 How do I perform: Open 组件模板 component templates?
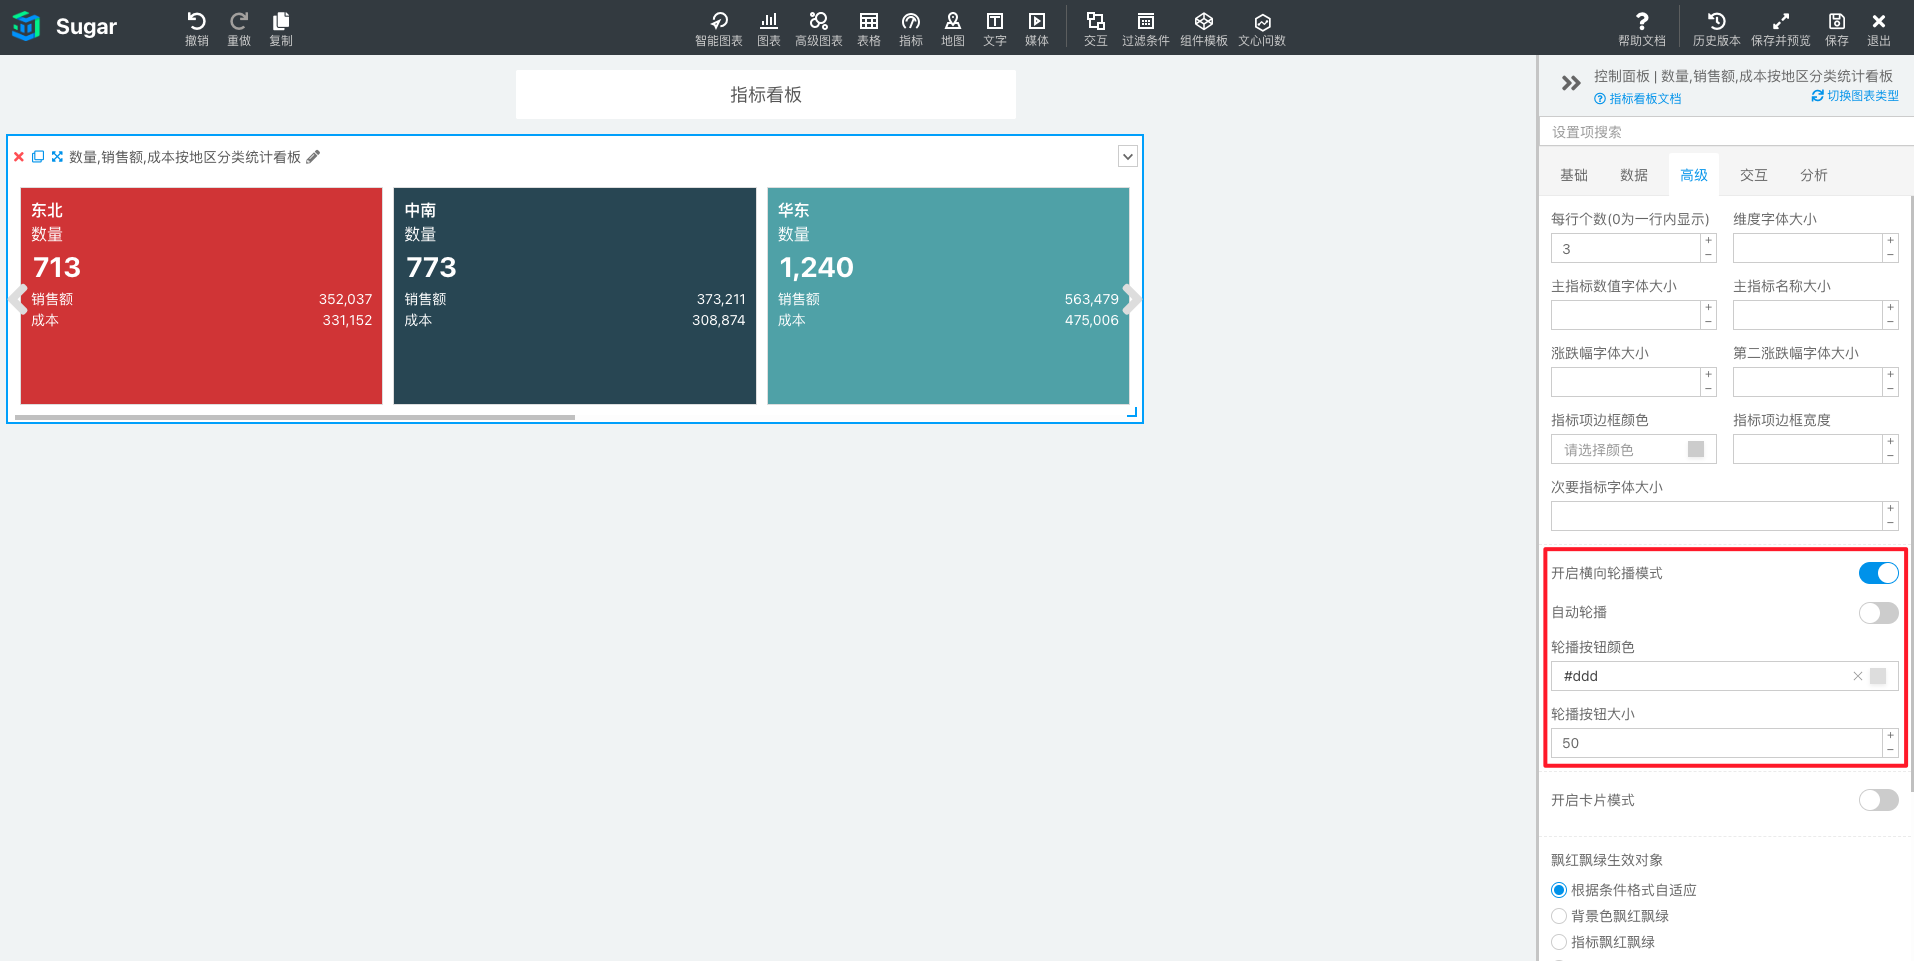pos(1204,28)
